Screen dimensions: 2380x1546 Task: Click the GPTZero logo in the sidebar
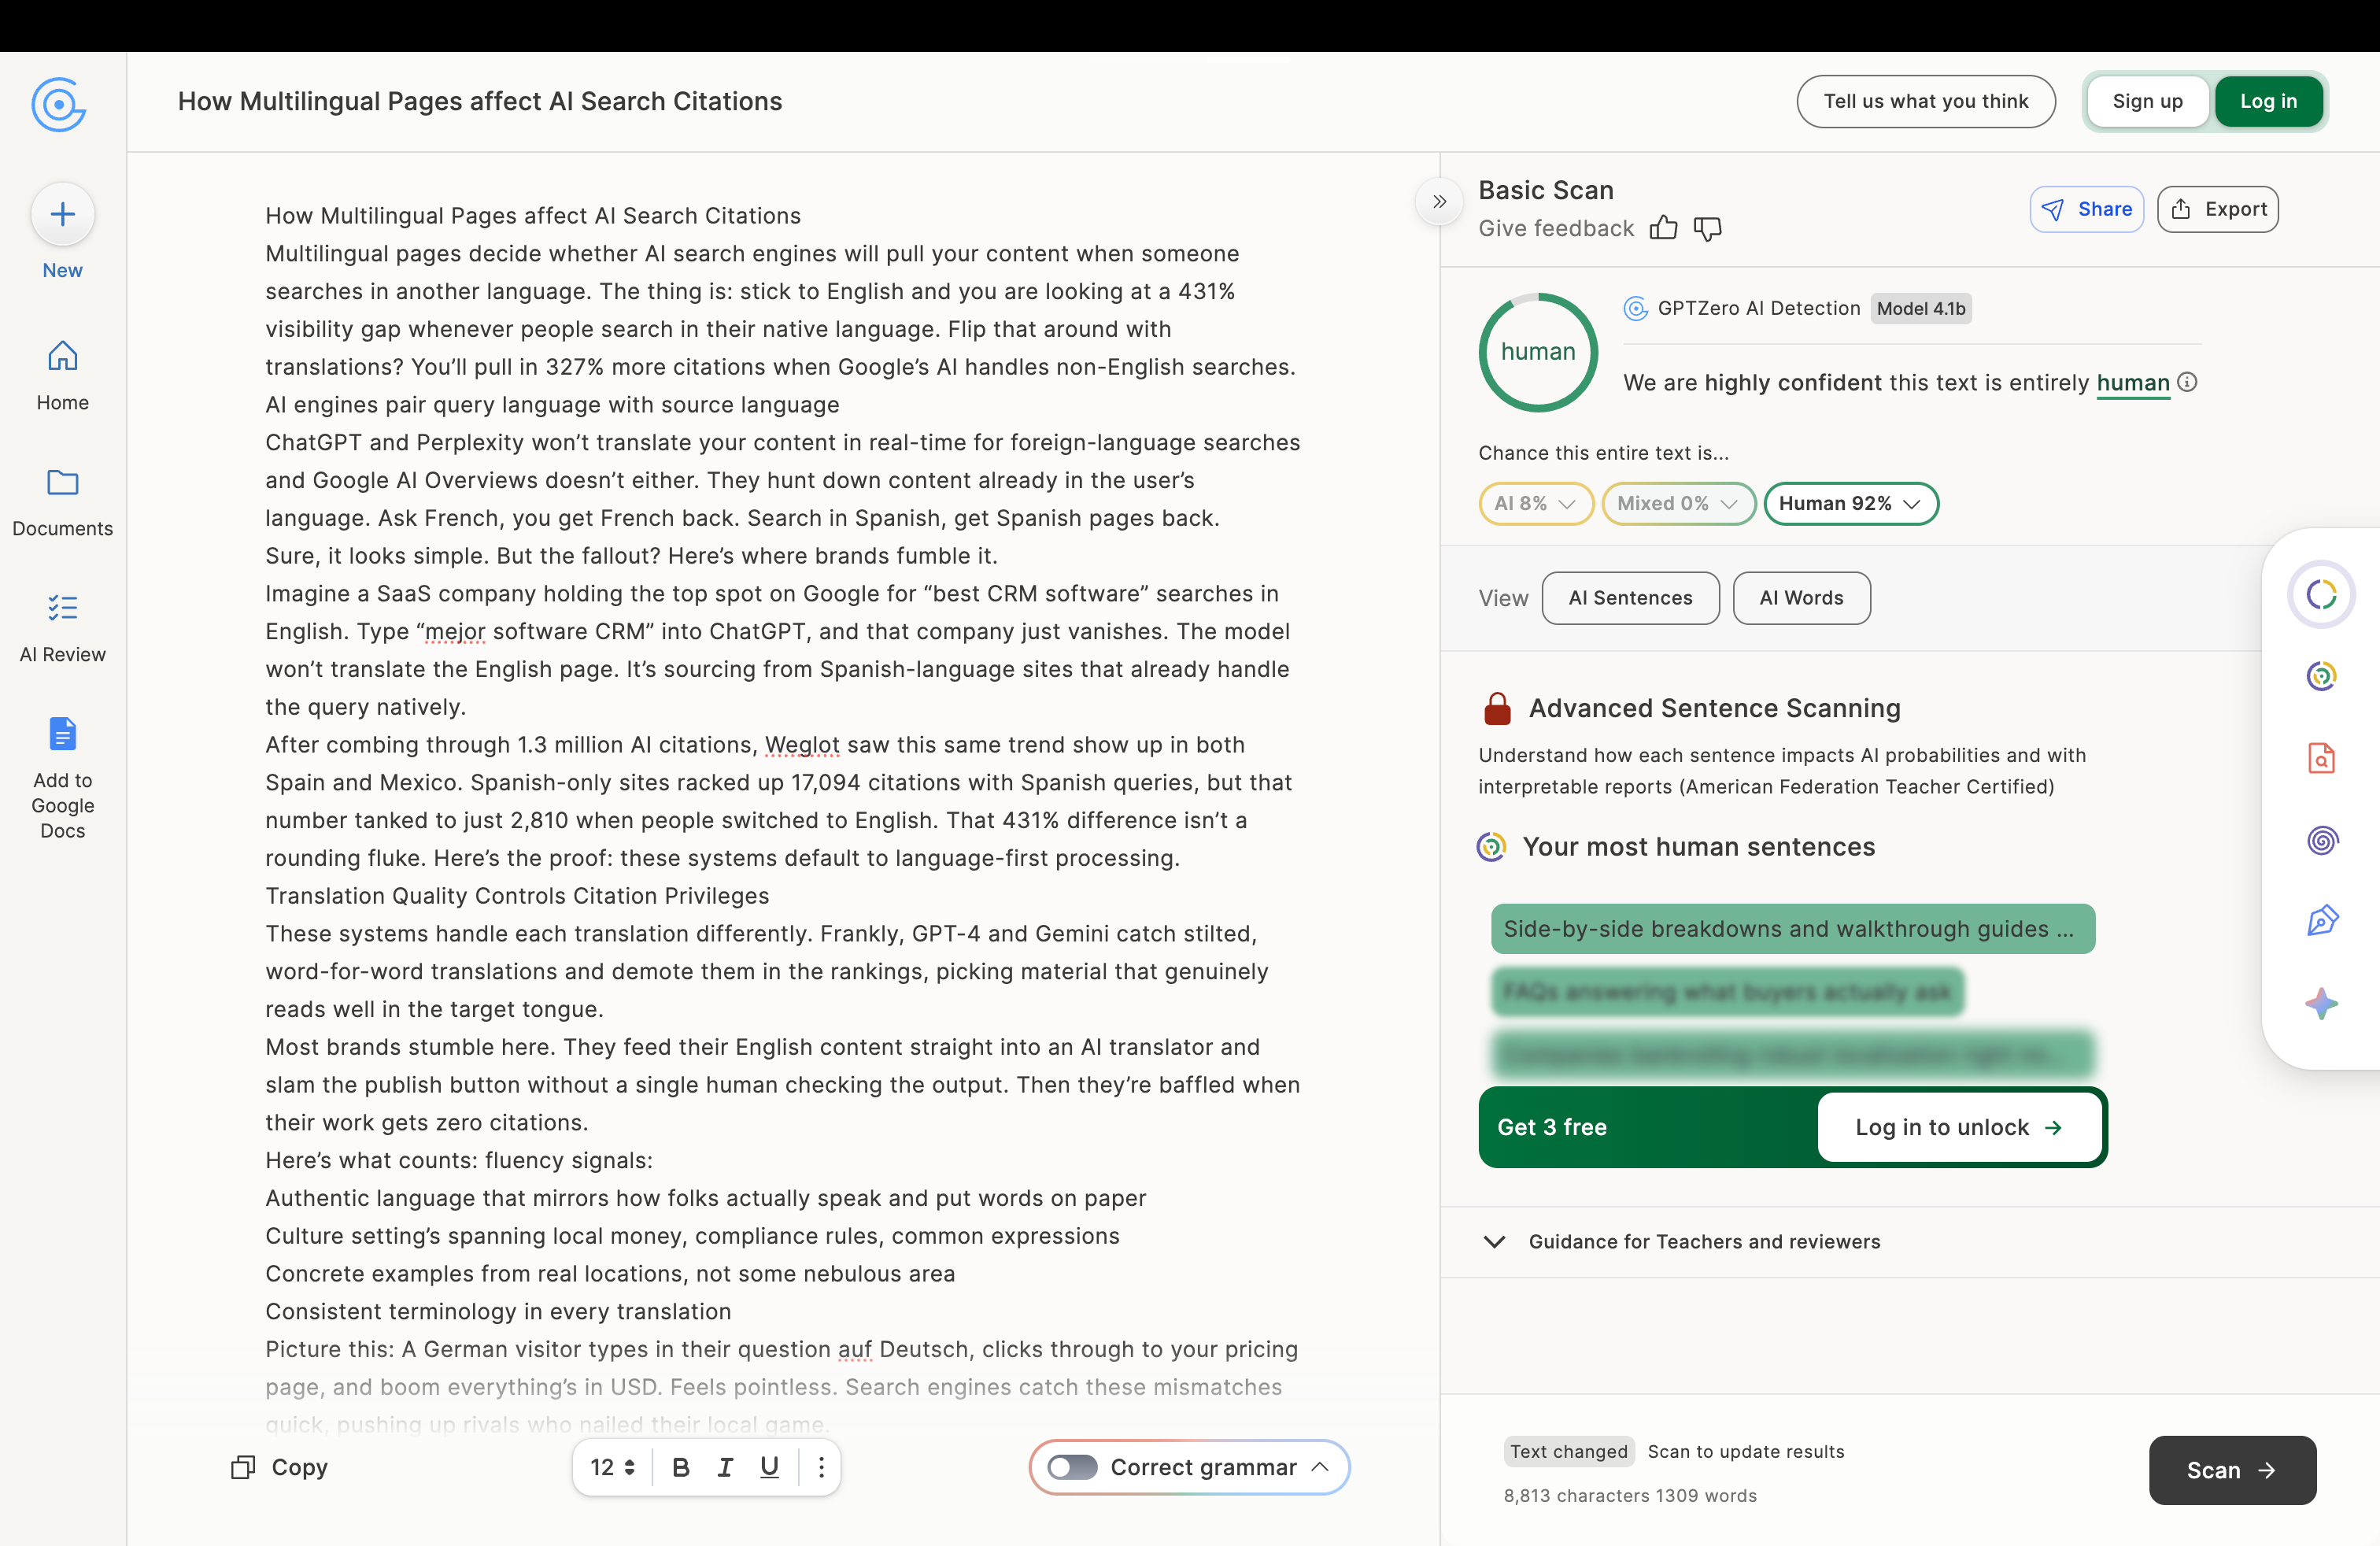coord(59,103)
